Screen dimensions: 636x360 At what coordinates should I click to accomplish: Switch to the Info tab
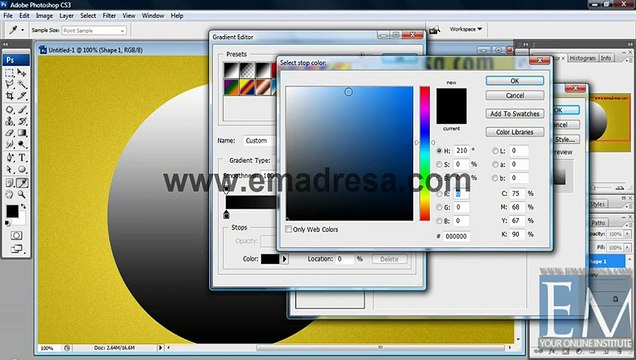606,58
